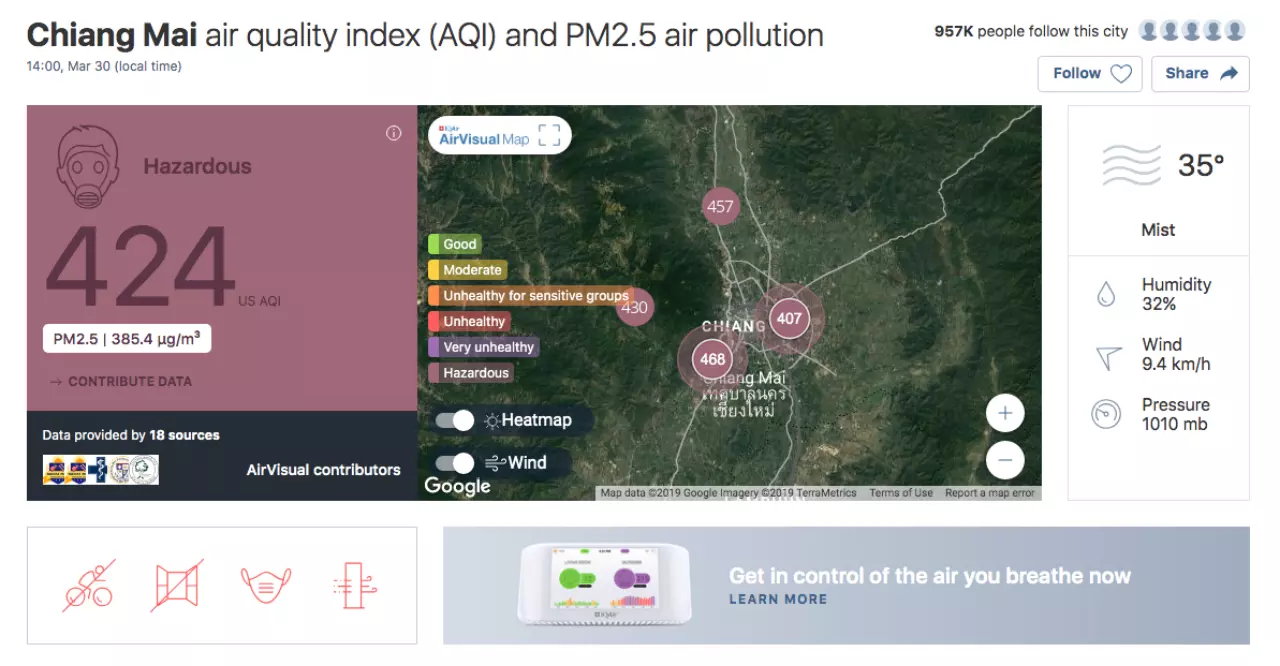The image size is (1280, 666).
Task: Click the CONTRIBUTE DATA link
Action: (121, 382)
